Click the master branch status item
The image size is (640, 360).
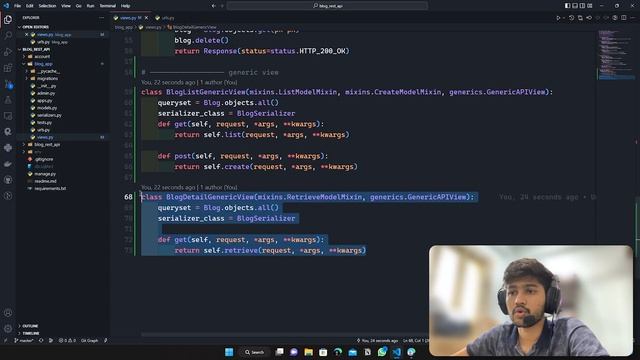point(24,340)
